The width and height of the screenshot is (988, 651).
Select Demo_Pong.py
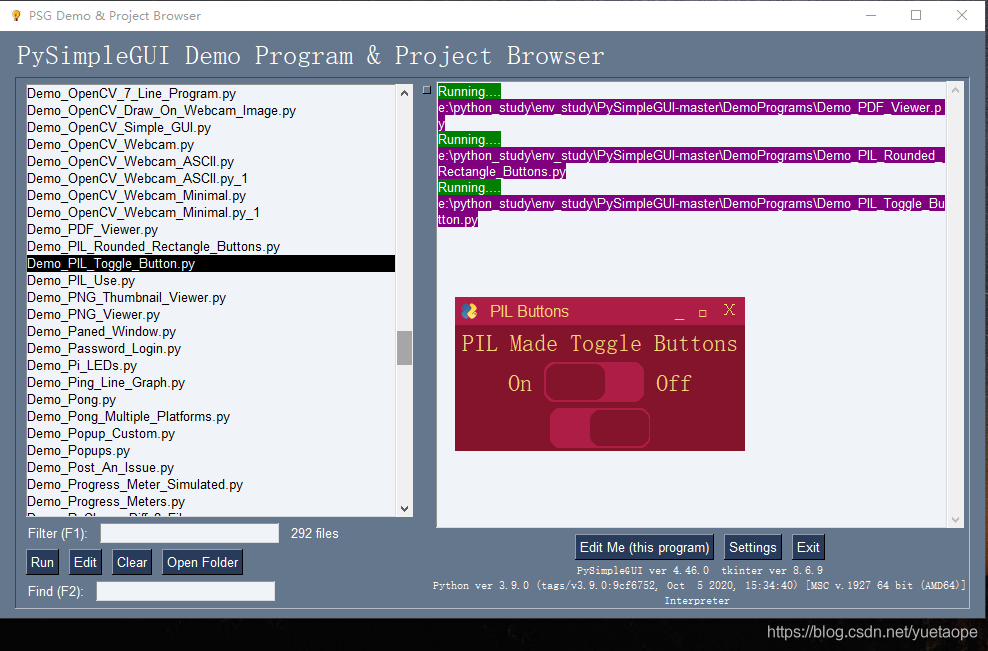pos(210,400)
